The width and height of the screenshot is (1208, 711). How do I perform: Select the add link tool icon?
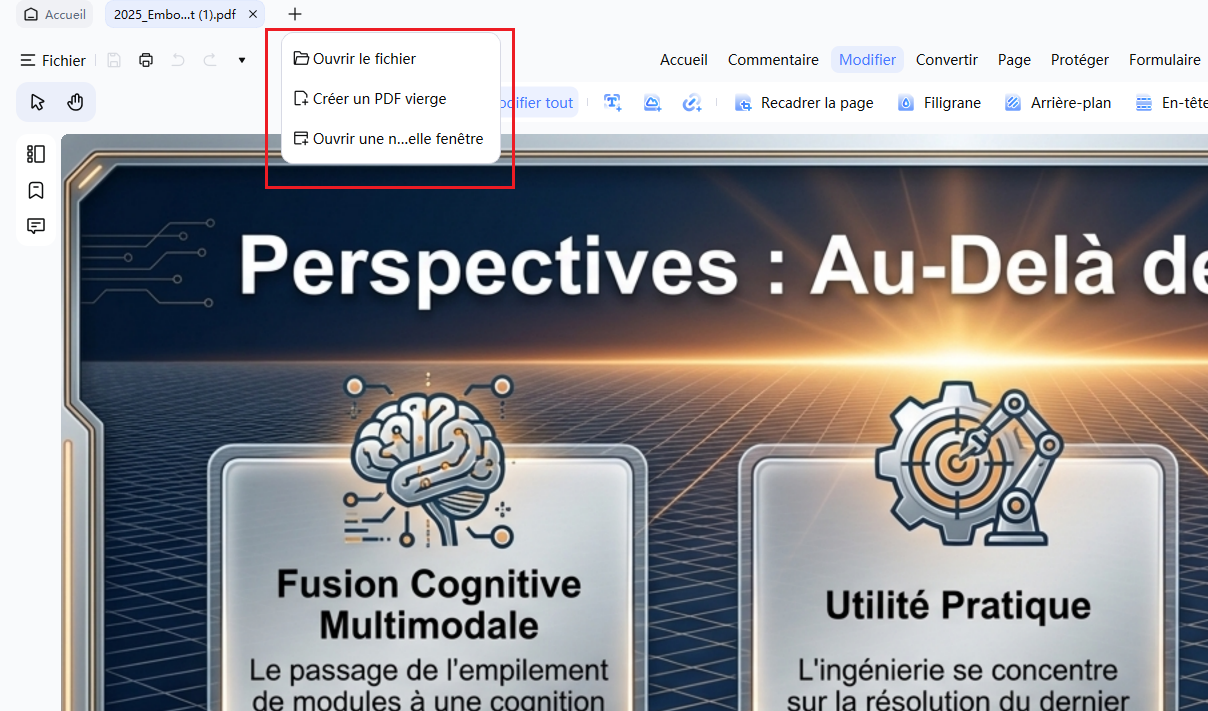coord(692,103)
